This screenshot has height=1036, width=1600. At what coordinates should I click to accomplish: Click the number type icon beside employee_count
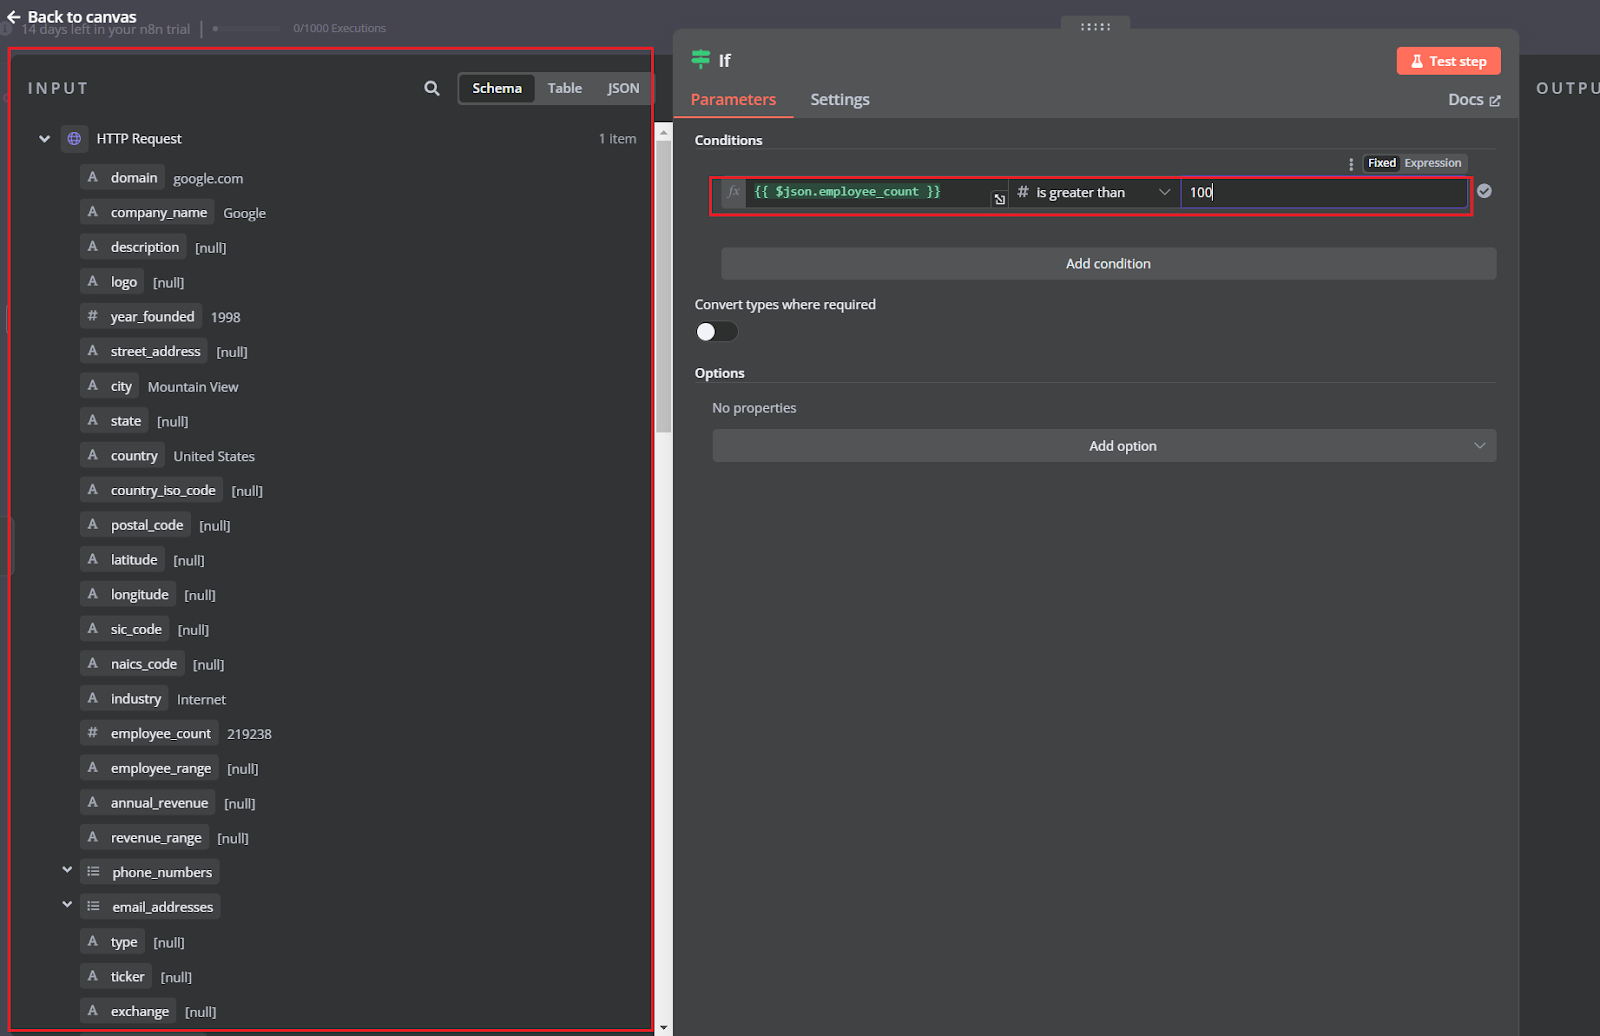[x=93, y=733]
